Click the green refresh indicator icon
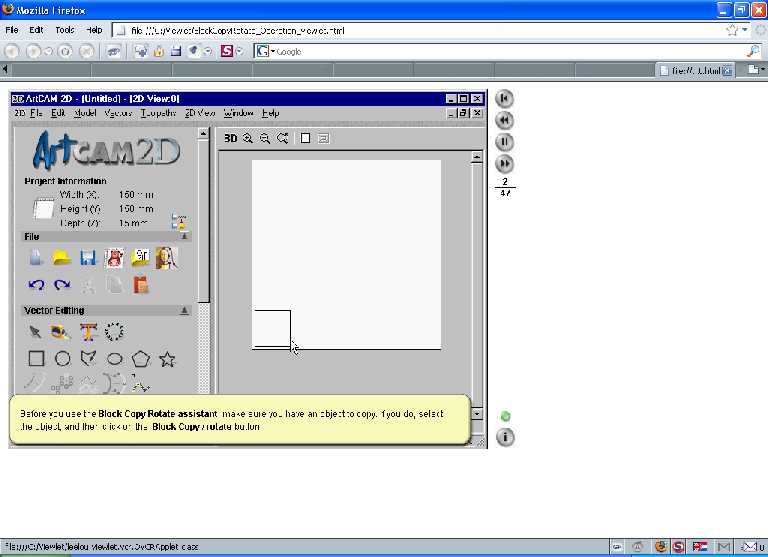Viewport: 768px width, 557px height. (x=505, y=416)
